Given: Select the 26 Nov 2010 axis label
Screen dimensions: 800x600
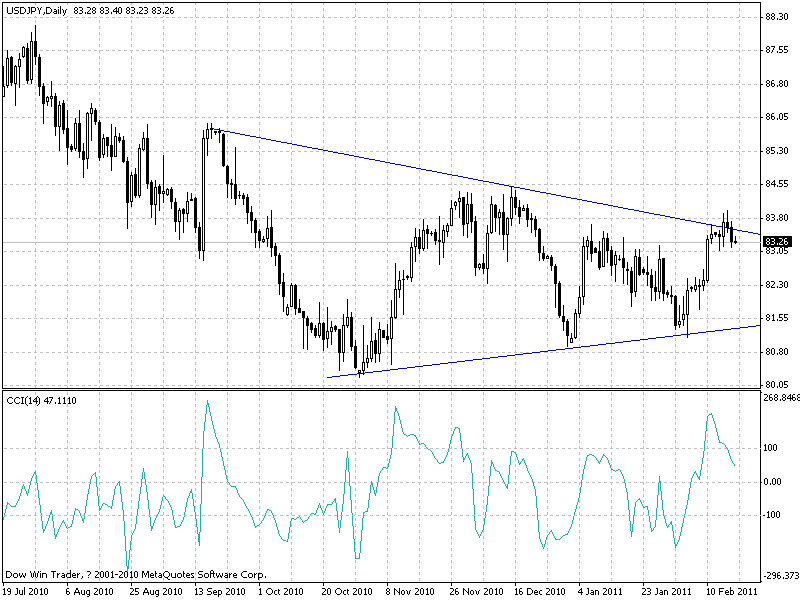Looking at the screenshot, I should tap(474, 590).
